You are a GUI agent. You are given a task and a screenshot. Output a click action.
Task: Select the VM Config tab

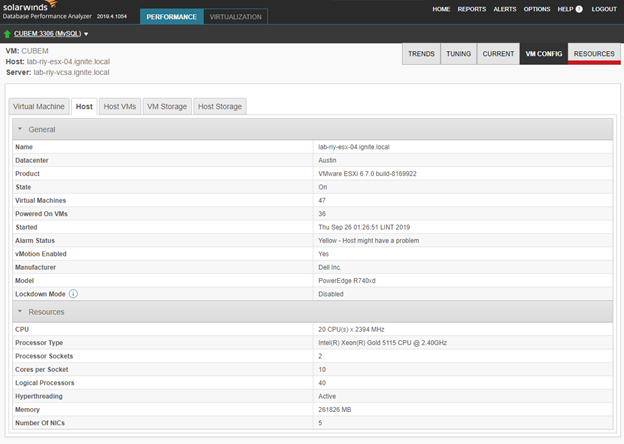pyautogui.click(x=544, y=54)
